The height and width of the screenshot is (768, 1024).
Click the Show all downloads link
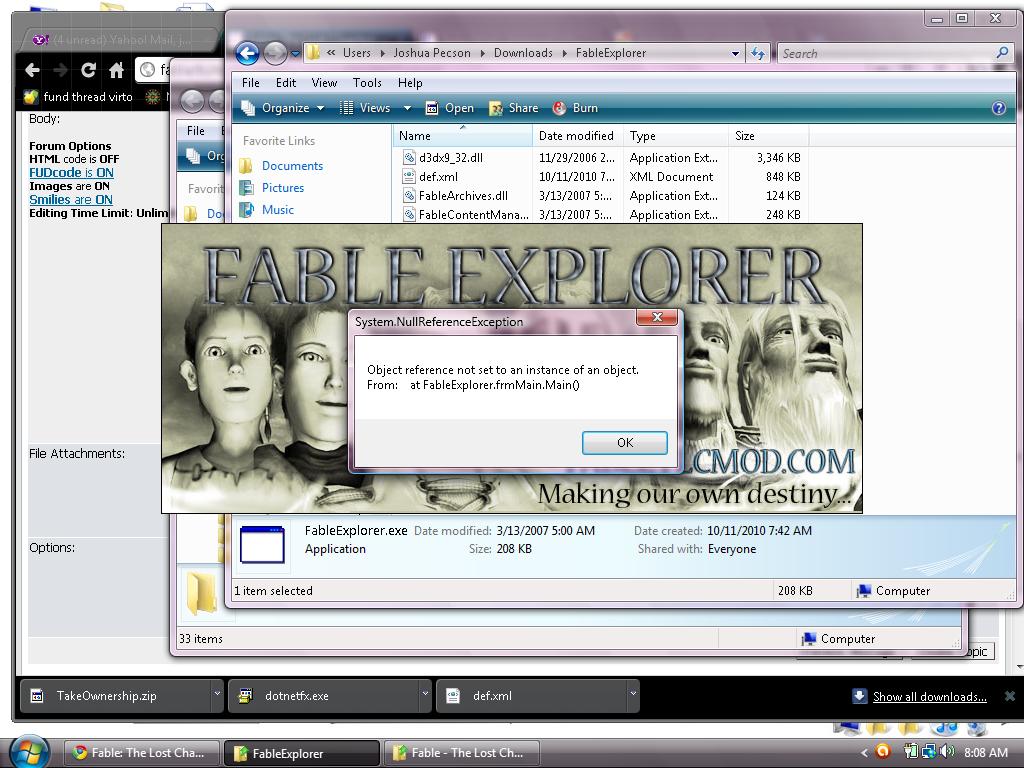pos(929,697)
